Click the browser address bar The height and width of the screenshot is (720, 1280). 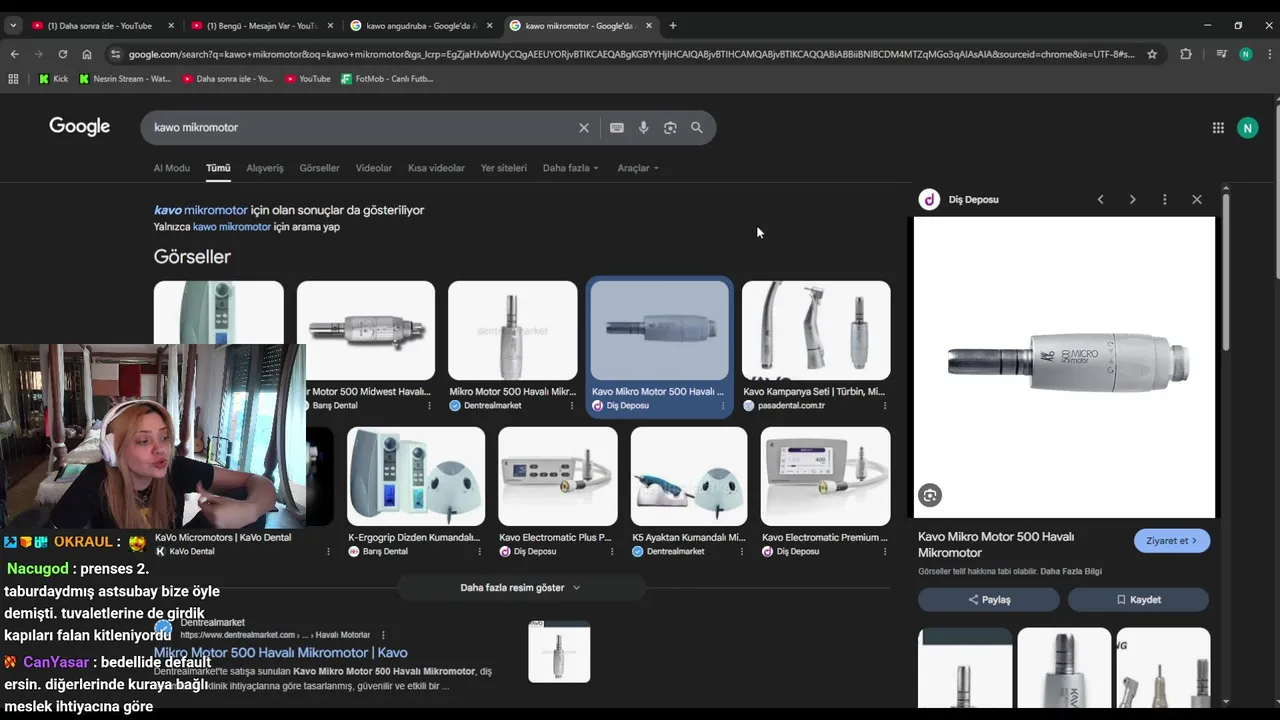click(x=630, y=54)
